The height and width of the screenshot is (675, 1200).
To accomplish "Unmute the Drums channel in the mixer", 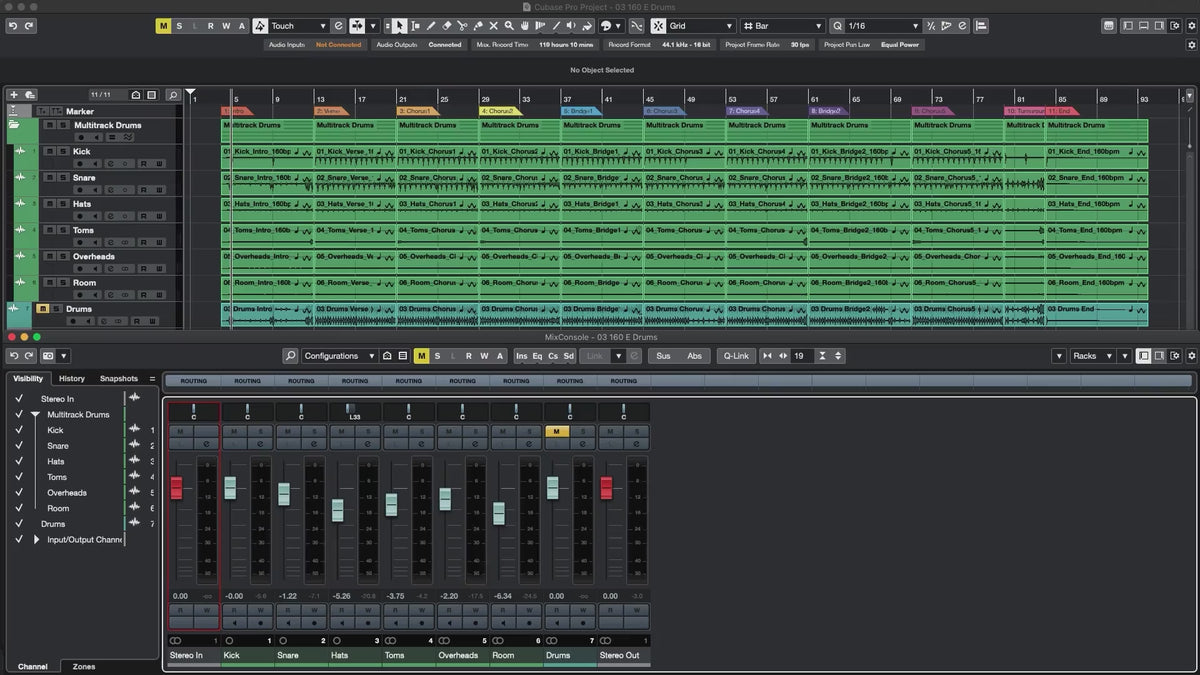I will point(557,431).
